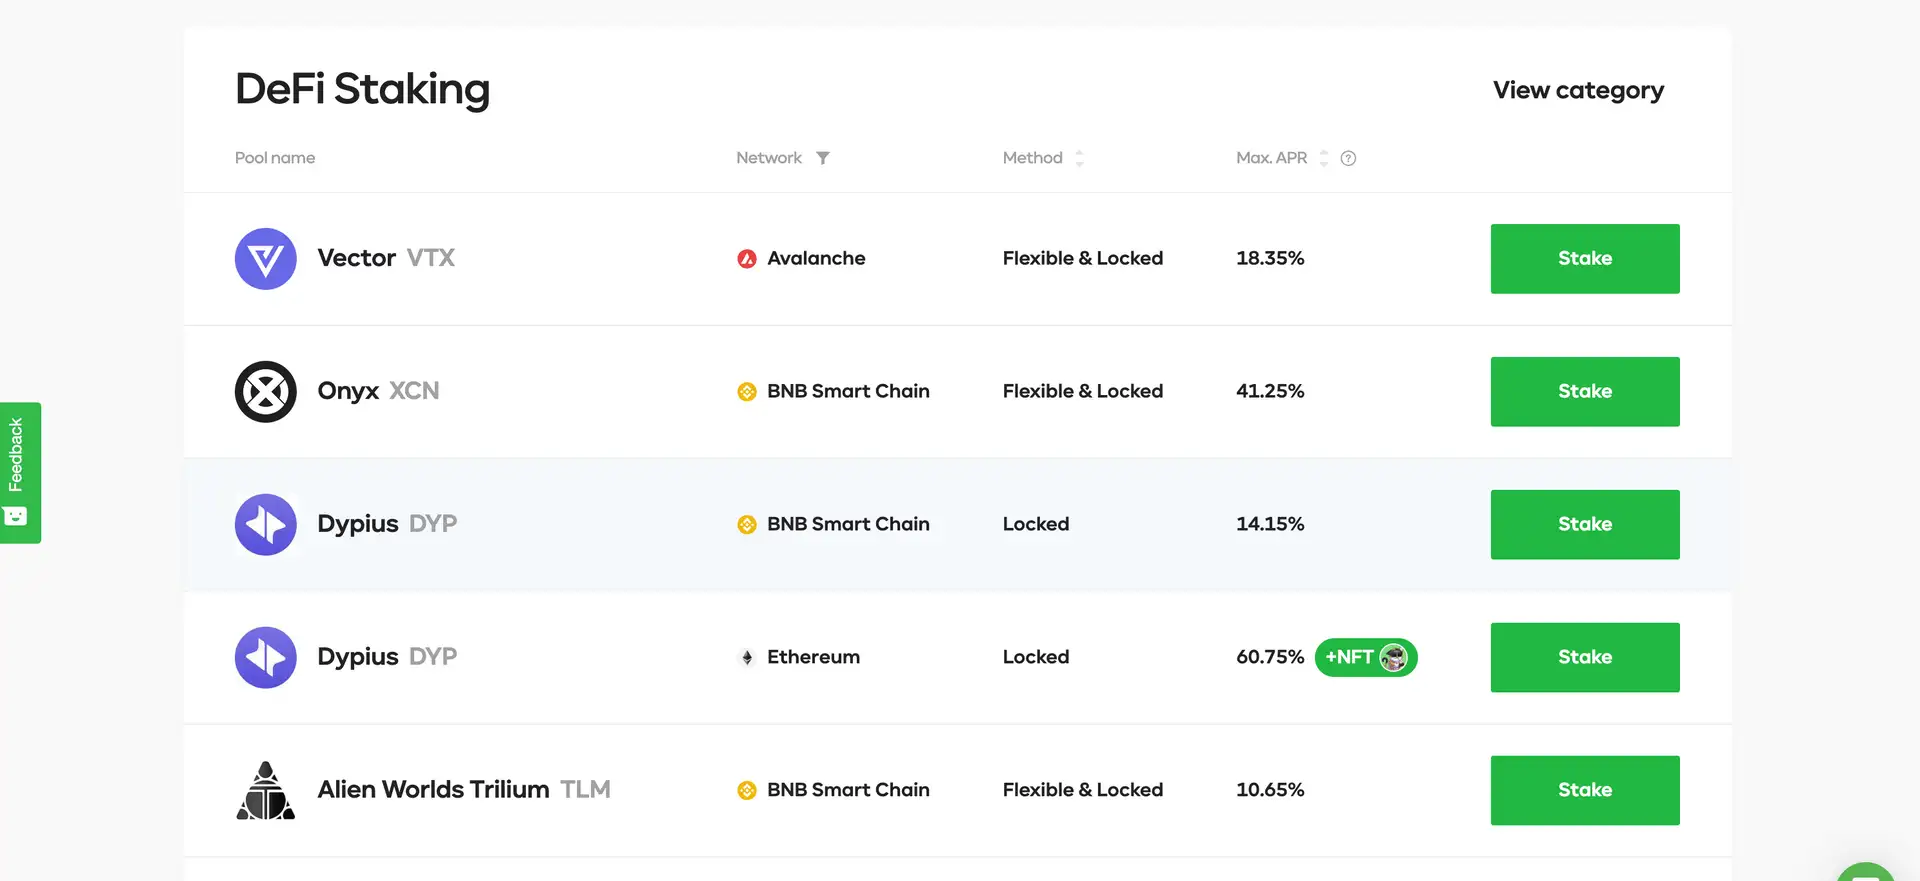1920x881 pixels.
Task: Sort pools by Max. APR arrows
Action: tap(1323, 158)
